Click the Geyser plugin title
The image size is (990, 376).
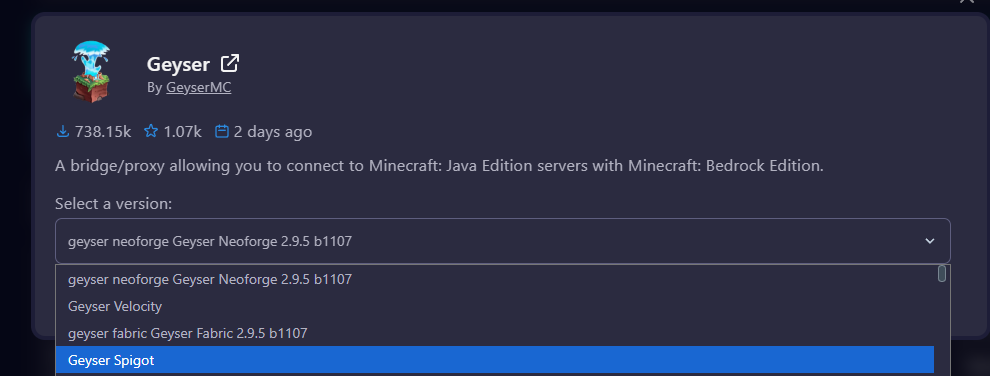pyautogui.click(x=178, y=64)
